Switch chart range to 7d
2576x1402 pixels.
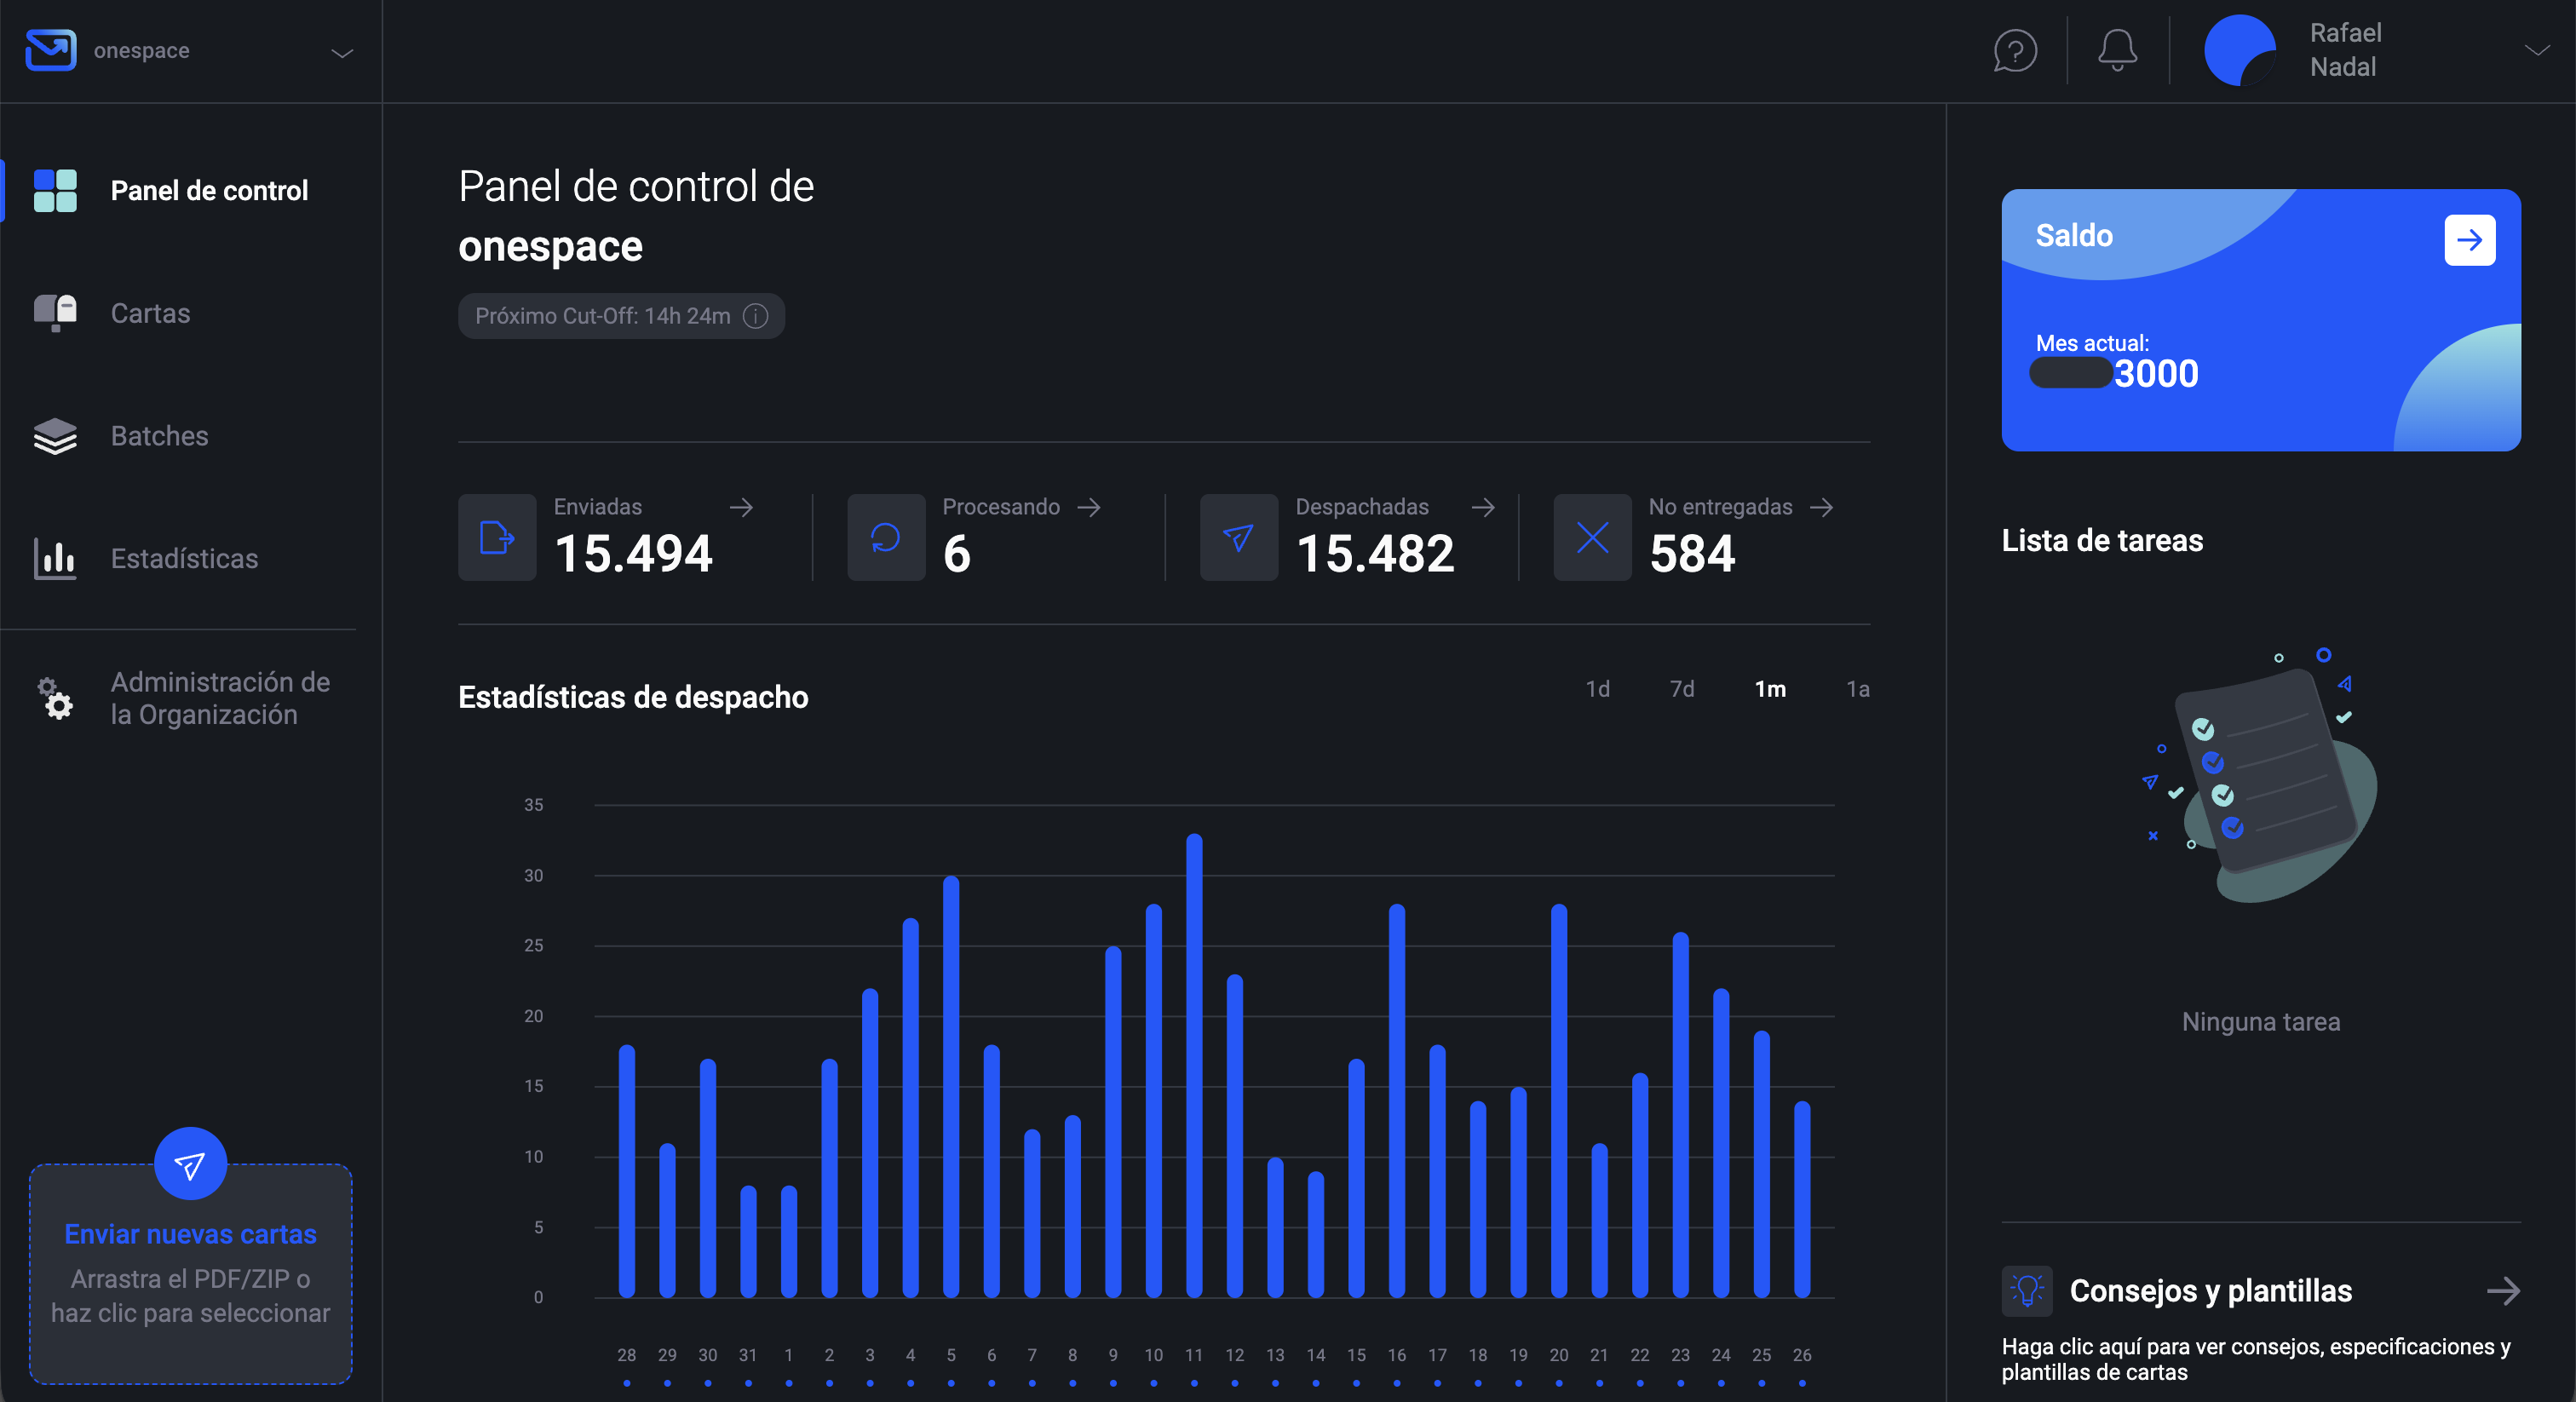click(x=1682, y=689)
